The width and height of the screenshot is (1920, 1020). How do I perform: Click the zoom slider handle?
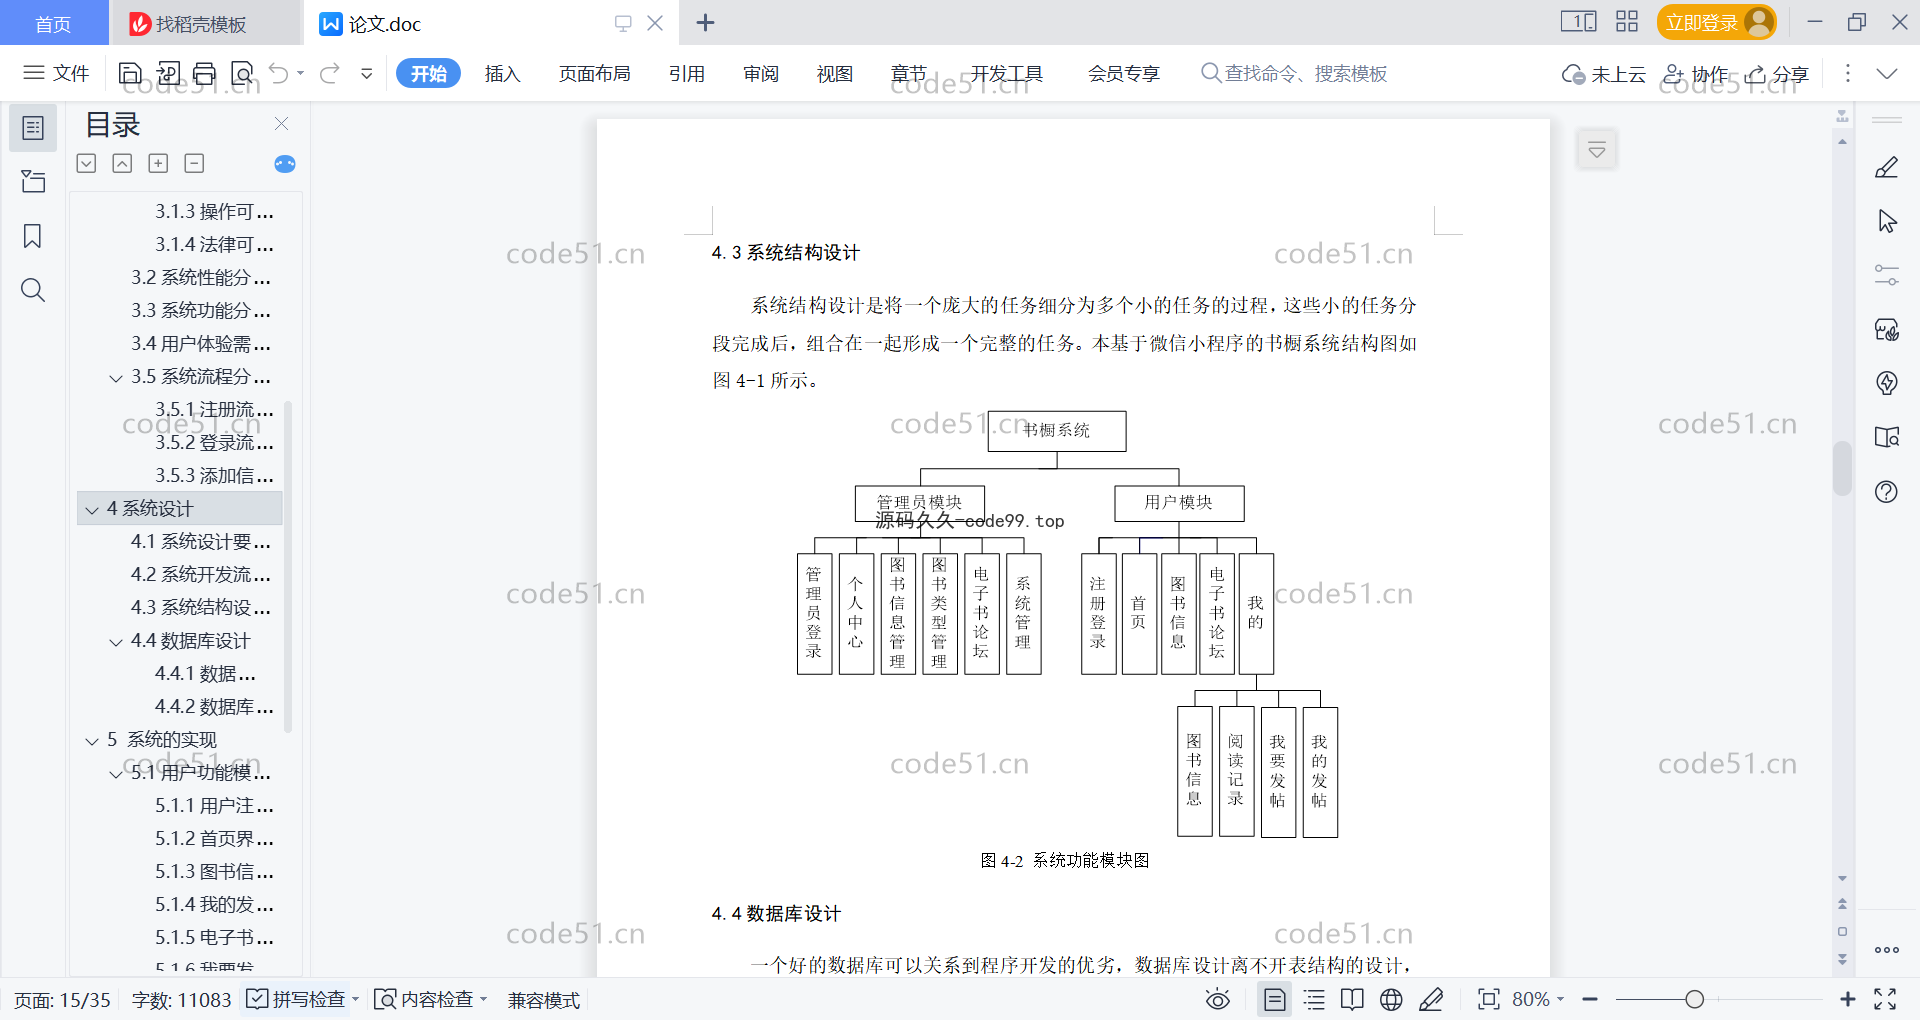coord(1694,999)
